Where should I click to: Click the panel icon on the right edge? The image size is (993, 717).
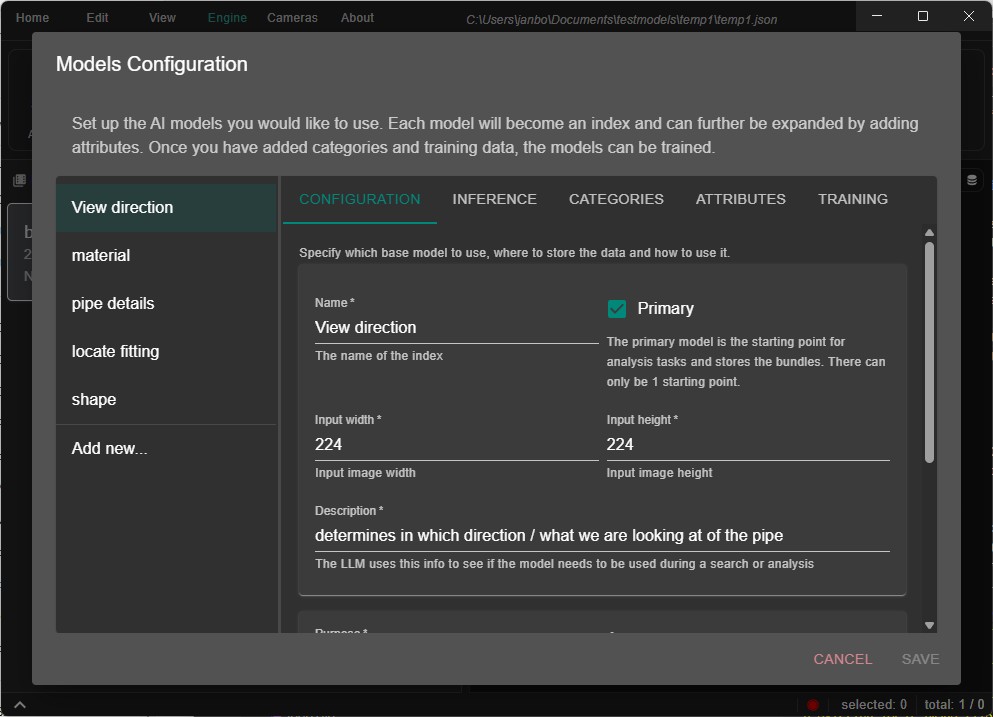[x=970, y=179]
